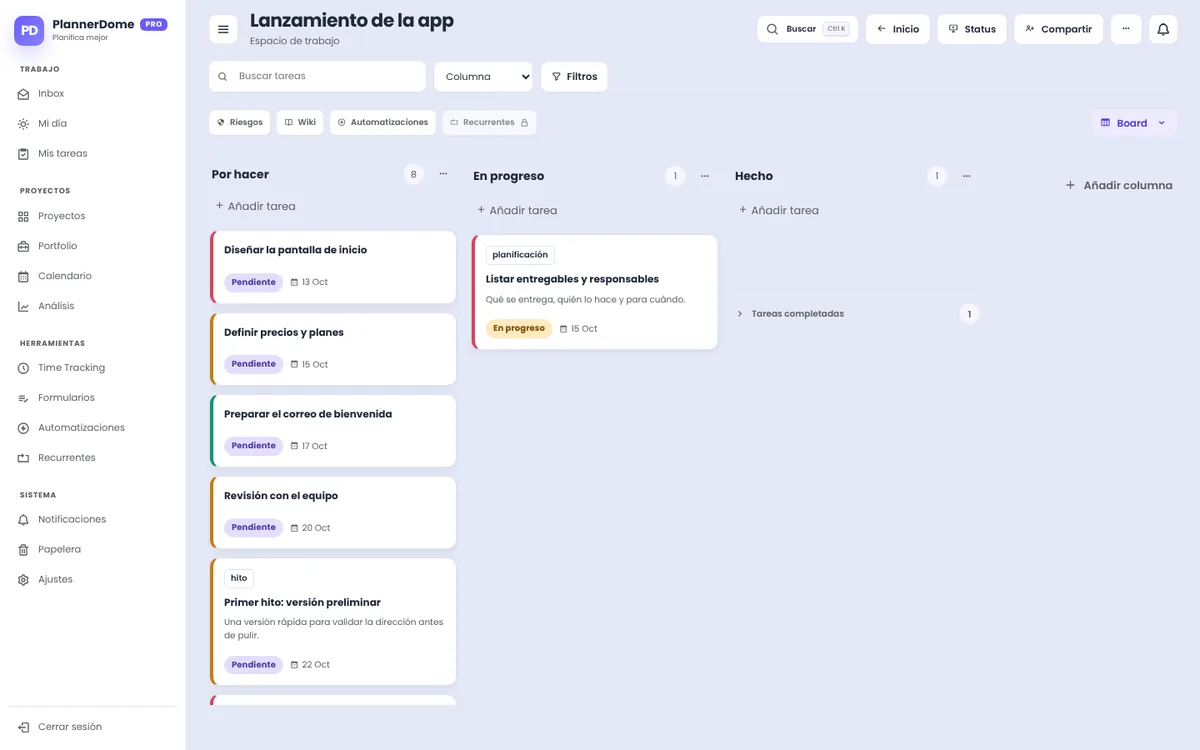Click the En progreso status badge

click(x=519, y=328)
